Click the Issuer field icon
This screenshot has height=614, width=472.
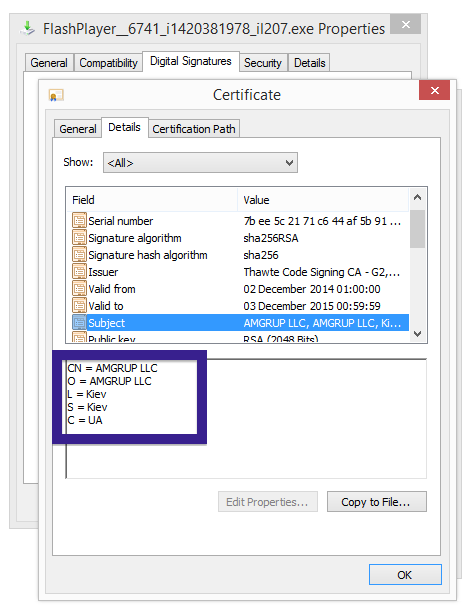coord(79,272)
